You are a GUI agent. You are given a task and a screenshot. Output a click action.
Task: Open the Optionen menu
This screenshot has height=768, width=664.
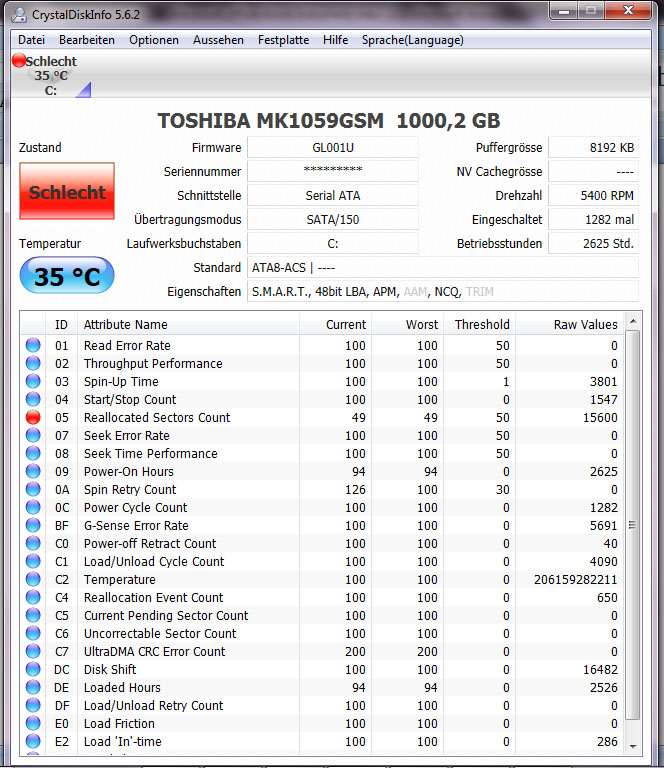pyautogui.click(x=154, y=40)
